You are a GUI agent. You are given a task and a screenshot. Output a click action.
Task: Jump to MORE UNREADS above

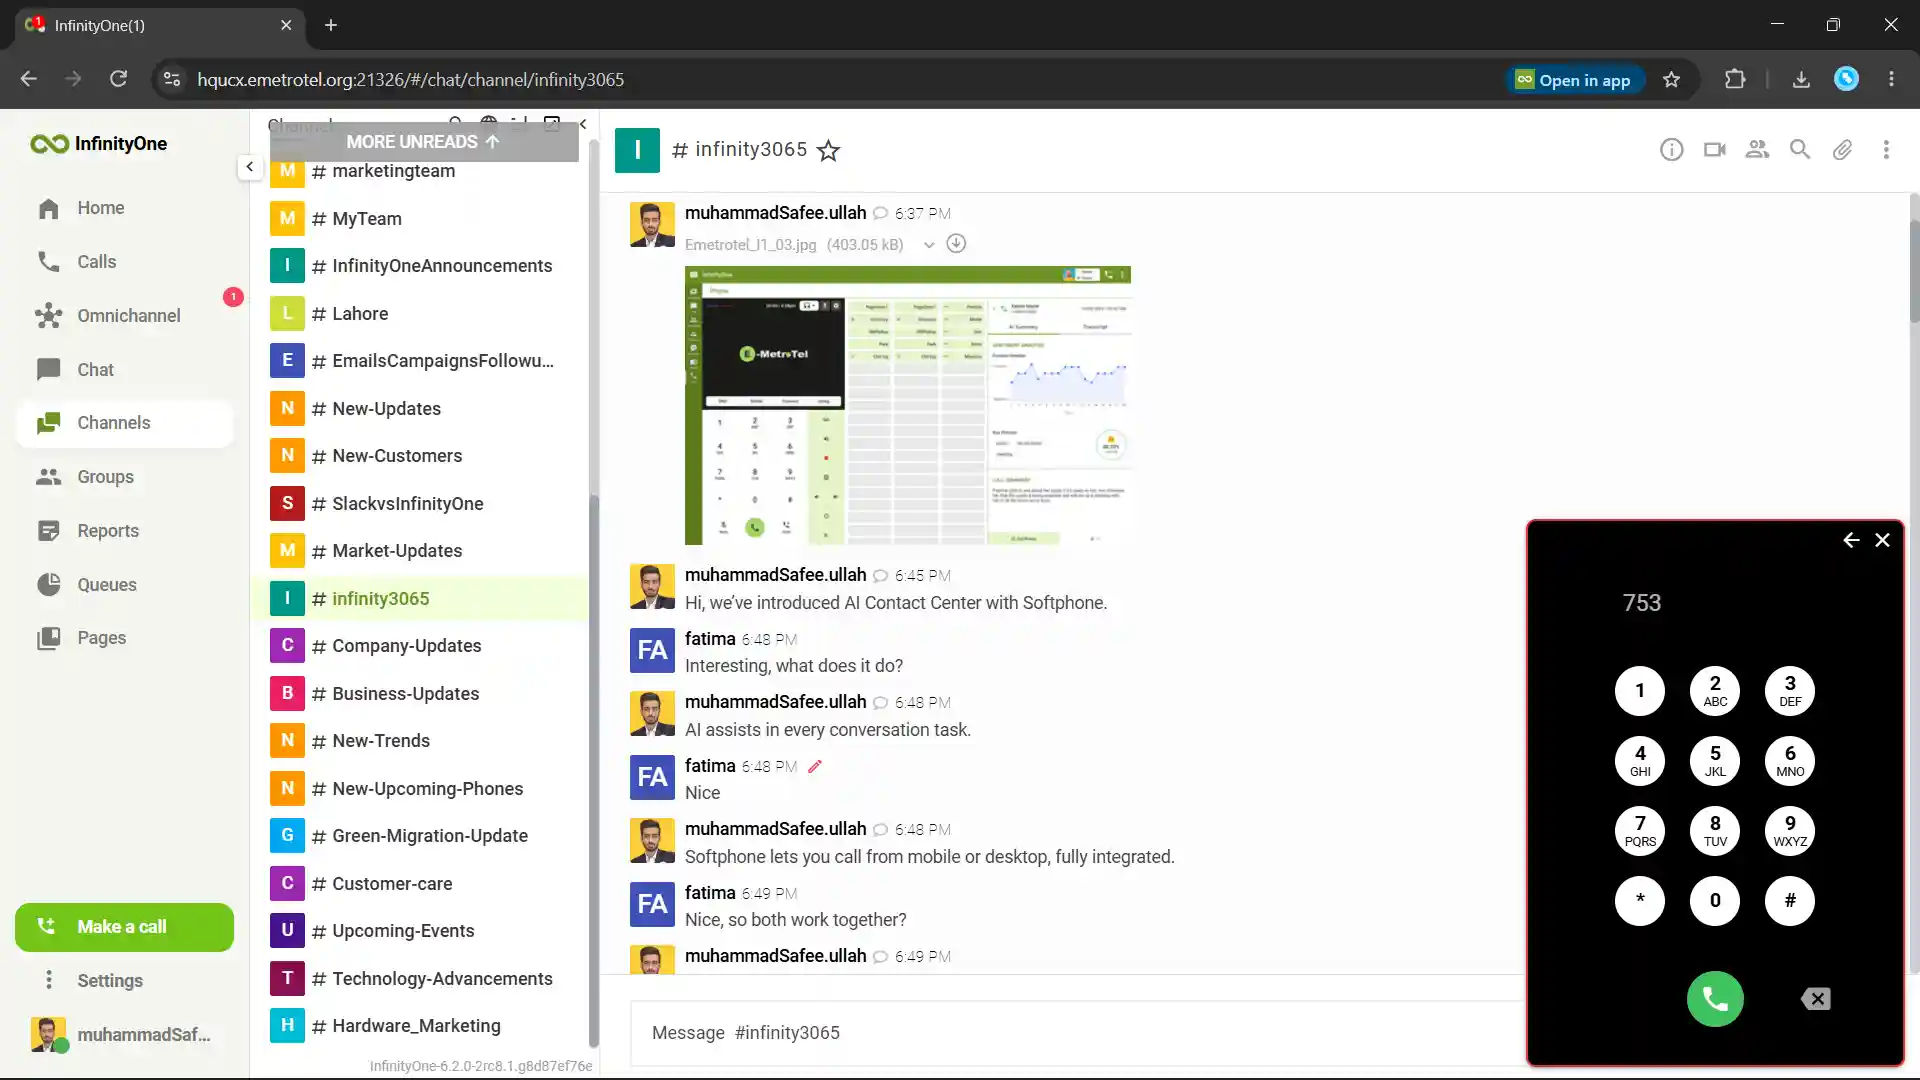click(x=423, y=142)
